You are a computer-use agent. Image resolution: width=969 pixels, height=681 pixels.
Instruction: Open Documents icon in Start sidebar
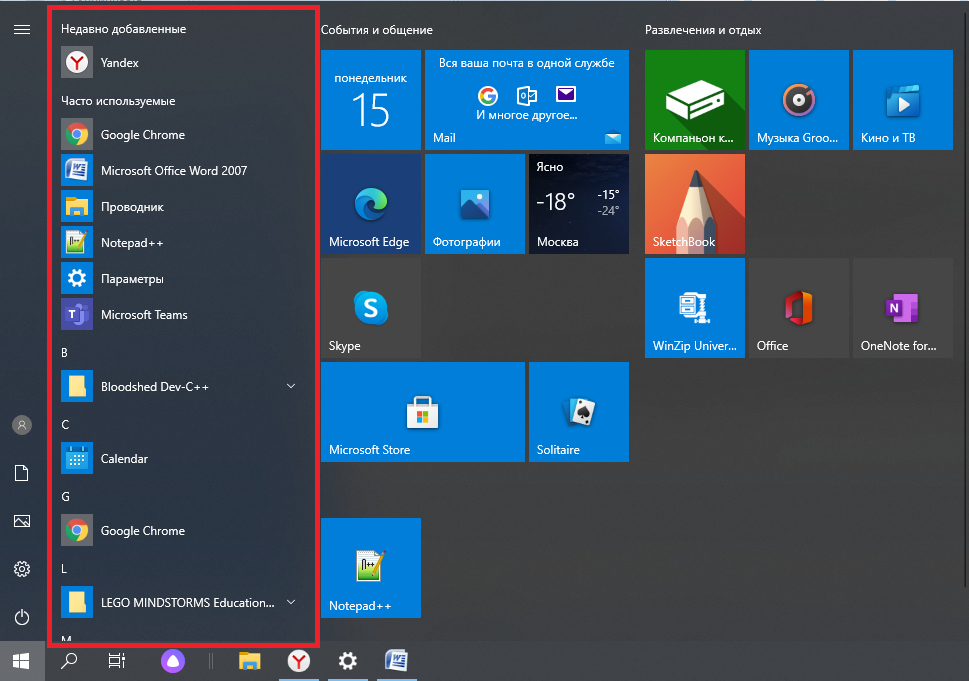[x=22, y=473]
